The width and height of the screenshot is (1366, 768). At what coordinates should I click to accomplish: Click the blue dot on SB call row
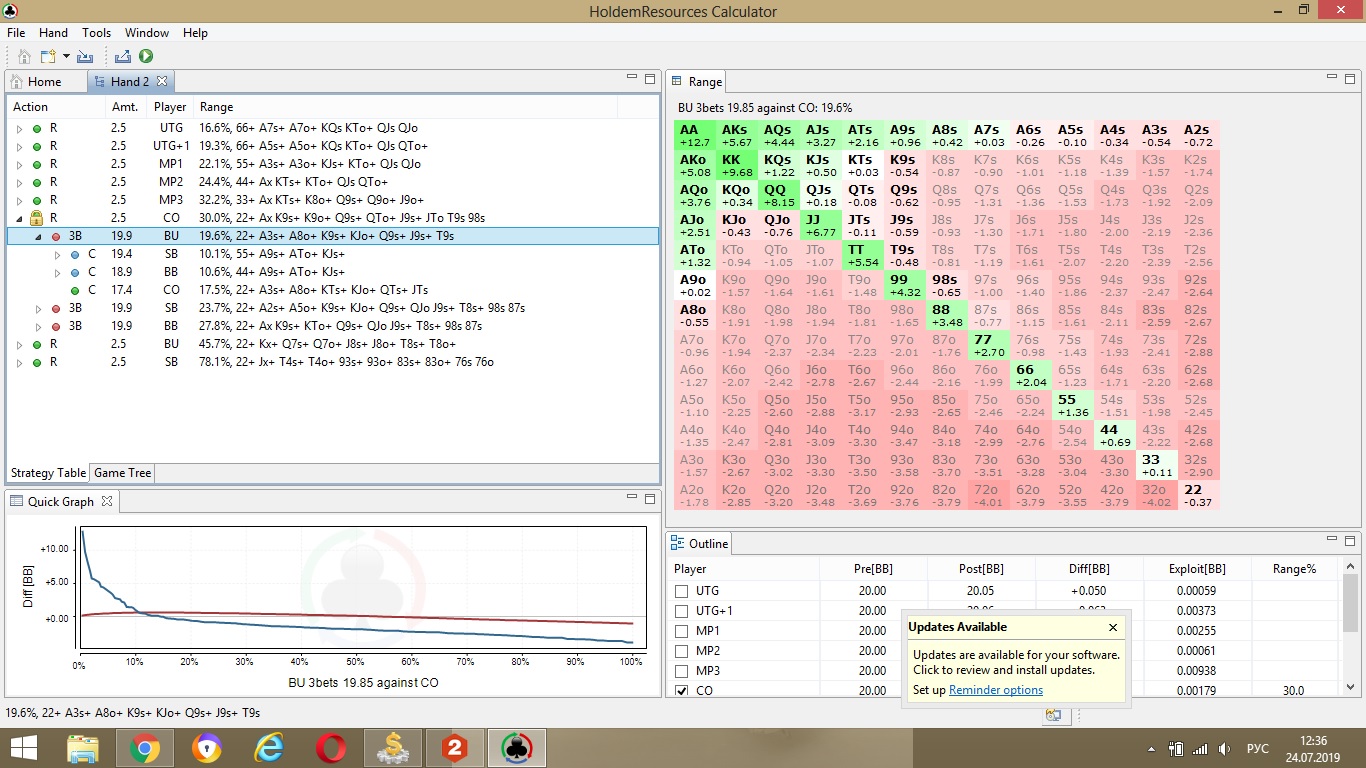[x=74, y=254]
